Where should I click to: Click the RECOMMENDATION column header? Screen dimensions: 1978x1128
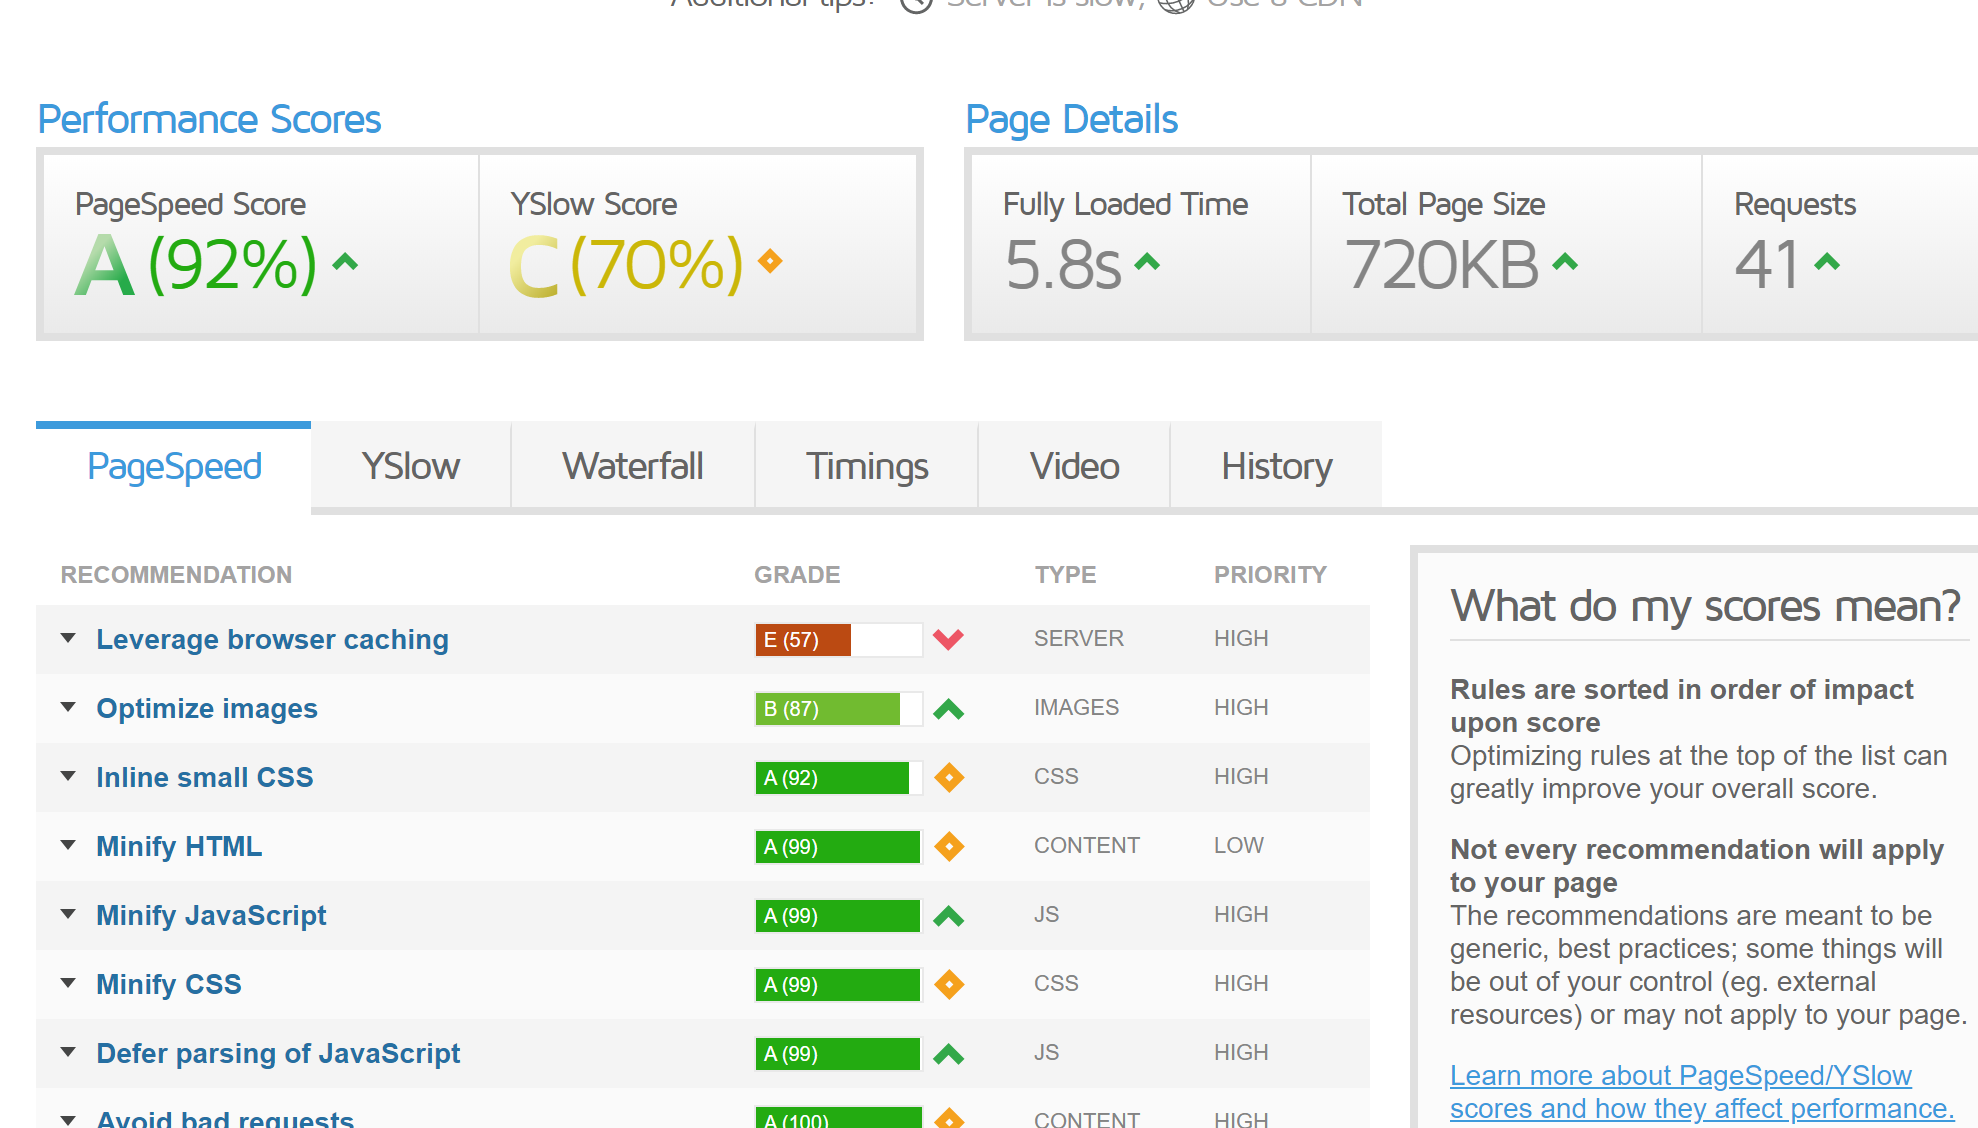click(x=176, y=575)
